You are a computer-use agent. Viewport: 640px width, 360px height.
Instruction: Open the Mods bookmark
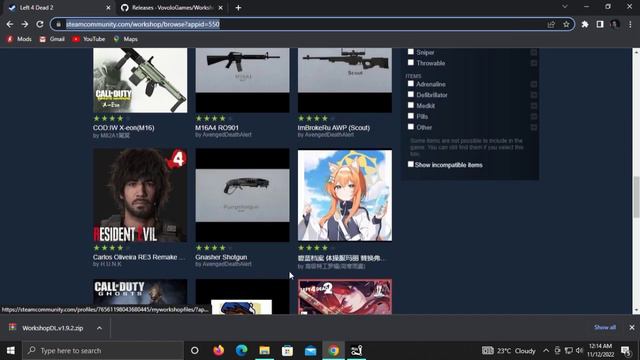coord(19,39)
